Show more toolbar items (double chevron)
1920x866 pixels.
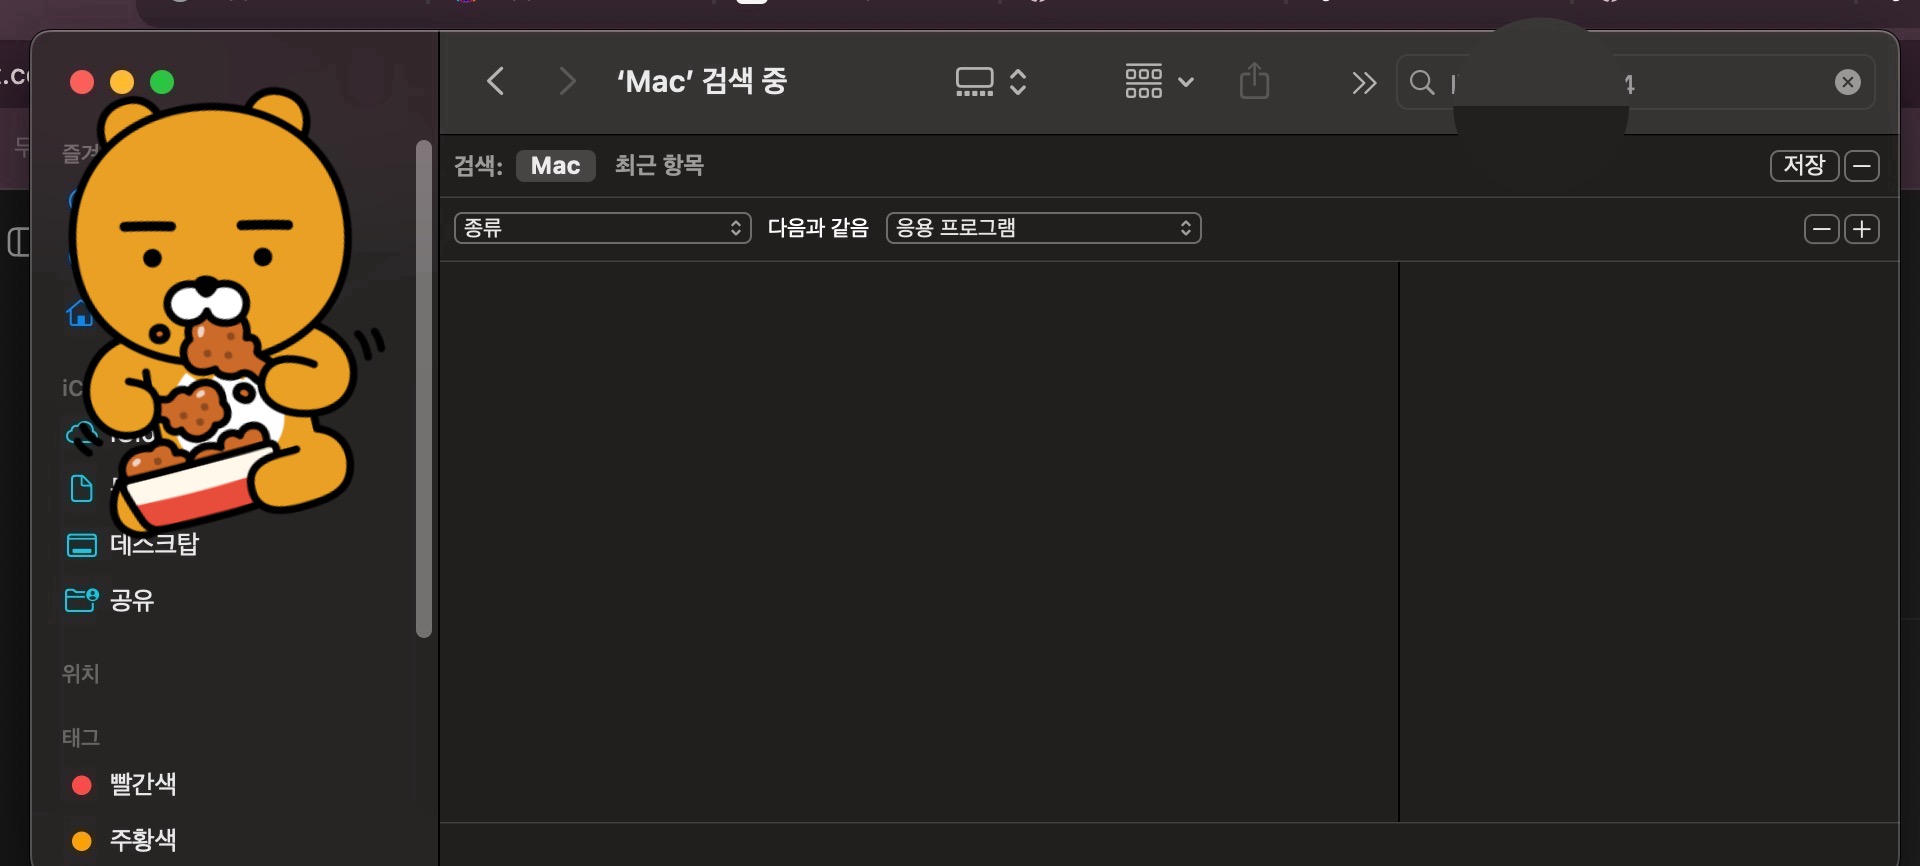pyautogui.click(x=1364, y=83)
